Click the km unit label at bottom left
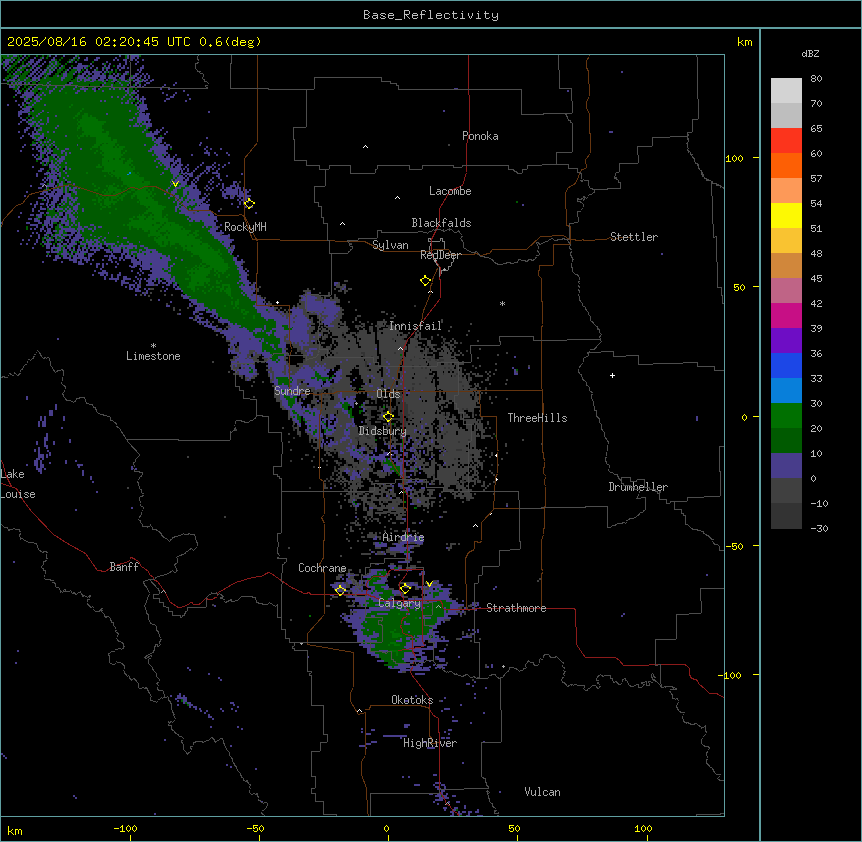The width and height of the screenshot is (862, 842). point(14,831)
